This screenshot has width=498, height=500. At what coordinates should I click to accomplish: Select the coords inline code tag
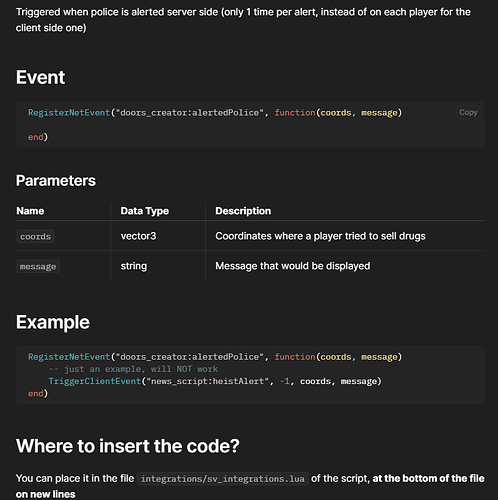(x=35, y=236)
